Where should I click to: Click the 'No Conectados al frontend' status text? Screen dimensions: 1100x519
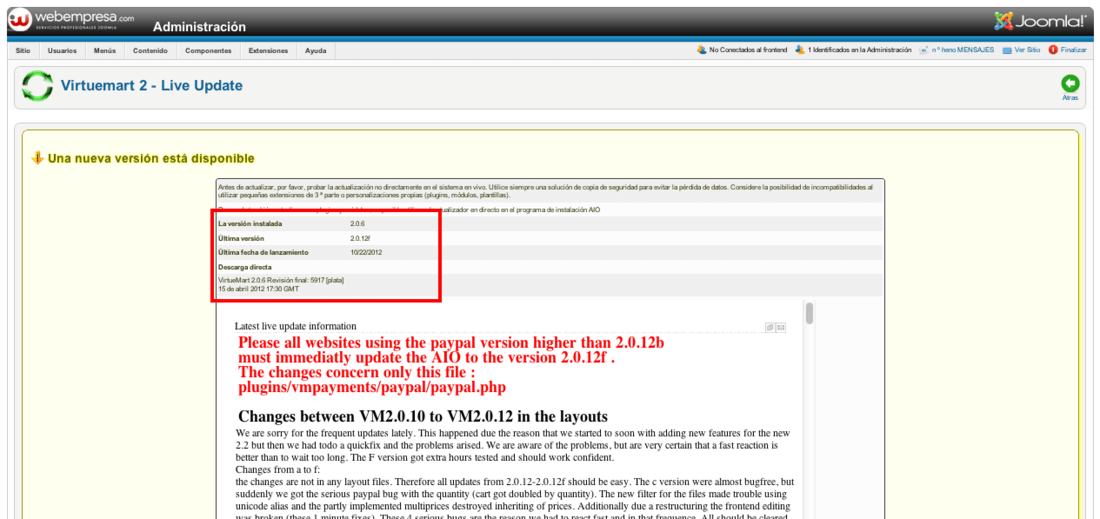[x=748, y=50]
